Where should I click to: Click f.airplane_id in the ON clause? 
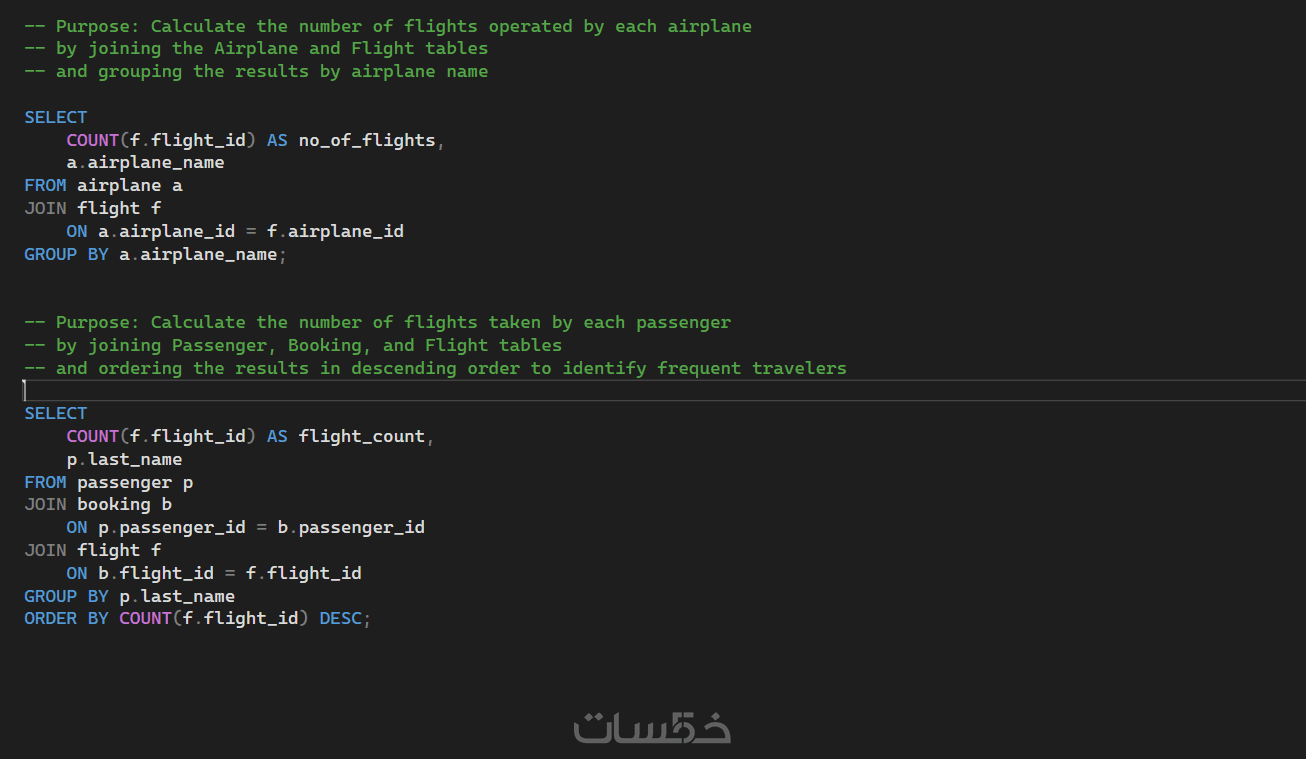tap(335, 231)
